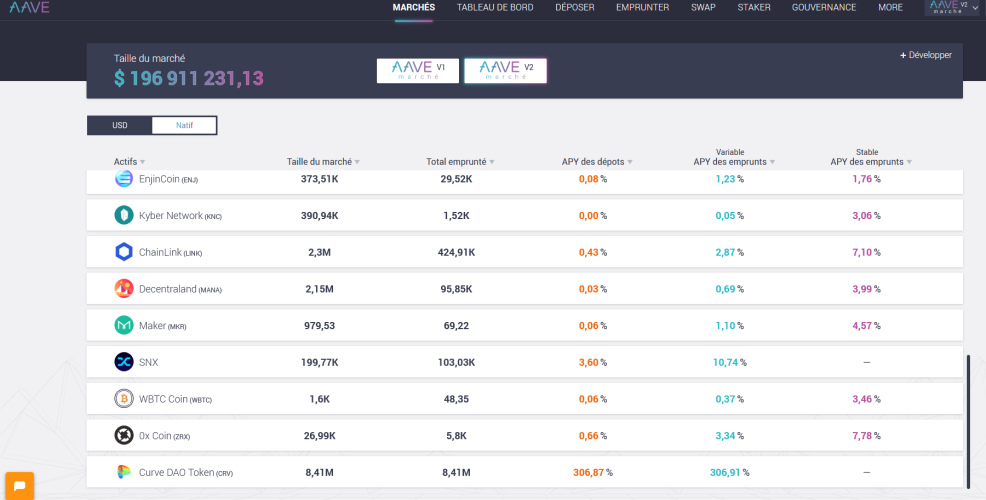The height and width of the screenshot is (500, 986).
Task: Click the Maker MKR icon
Action: pyautogui.click(x=124, y=325)
